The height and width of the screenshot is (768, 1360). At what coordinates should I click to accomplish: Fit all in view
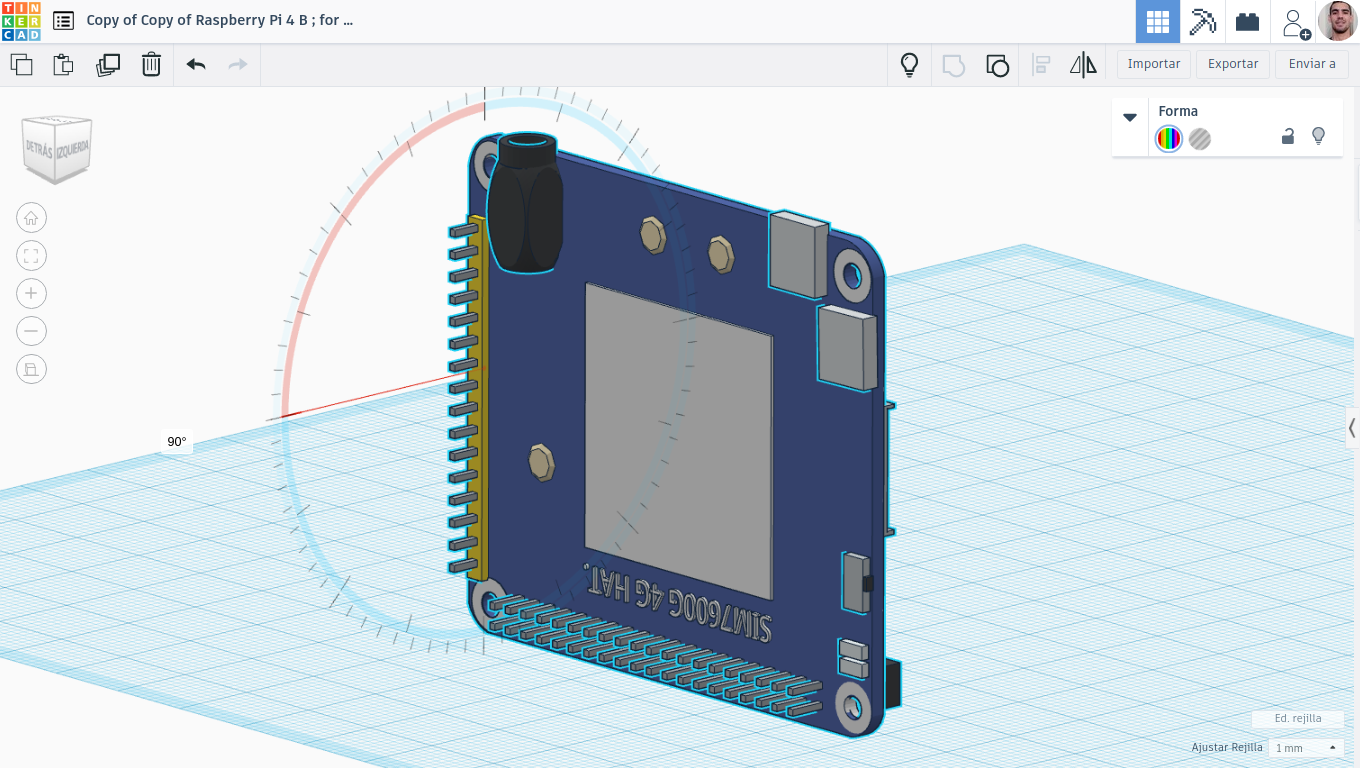(31, 256)
